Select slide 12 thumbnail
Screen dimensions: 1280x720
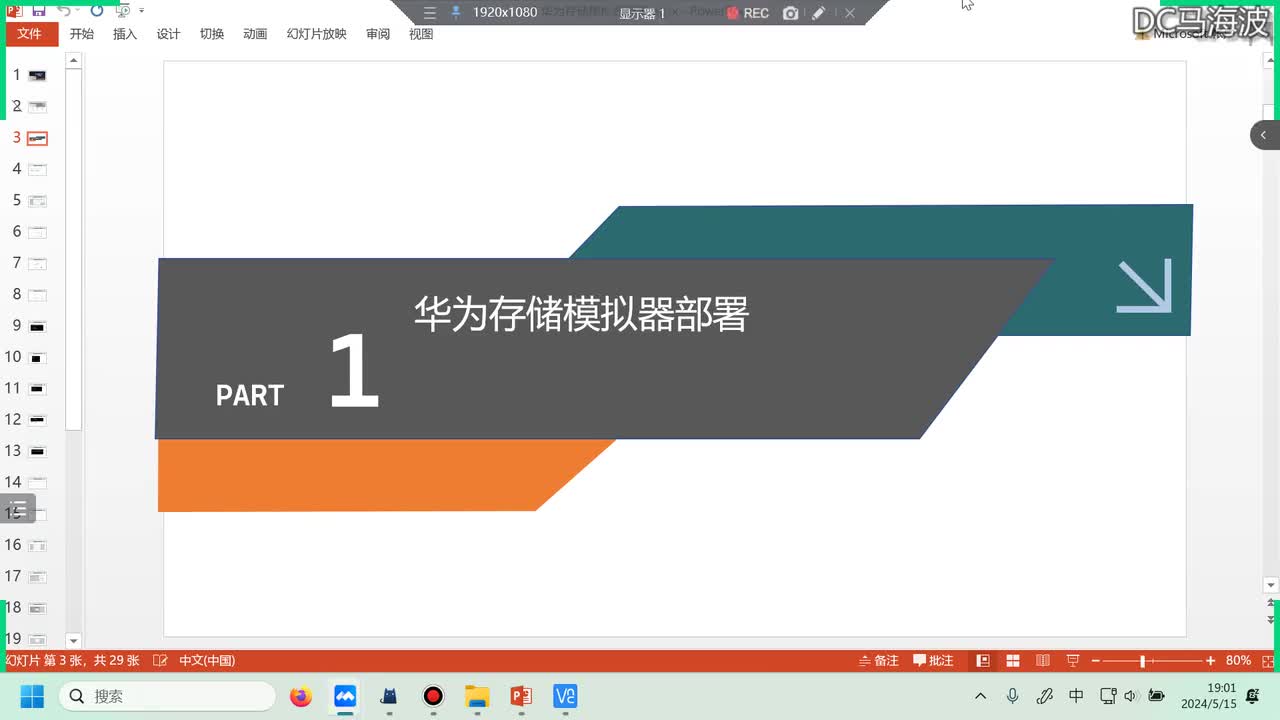point(37,420)
